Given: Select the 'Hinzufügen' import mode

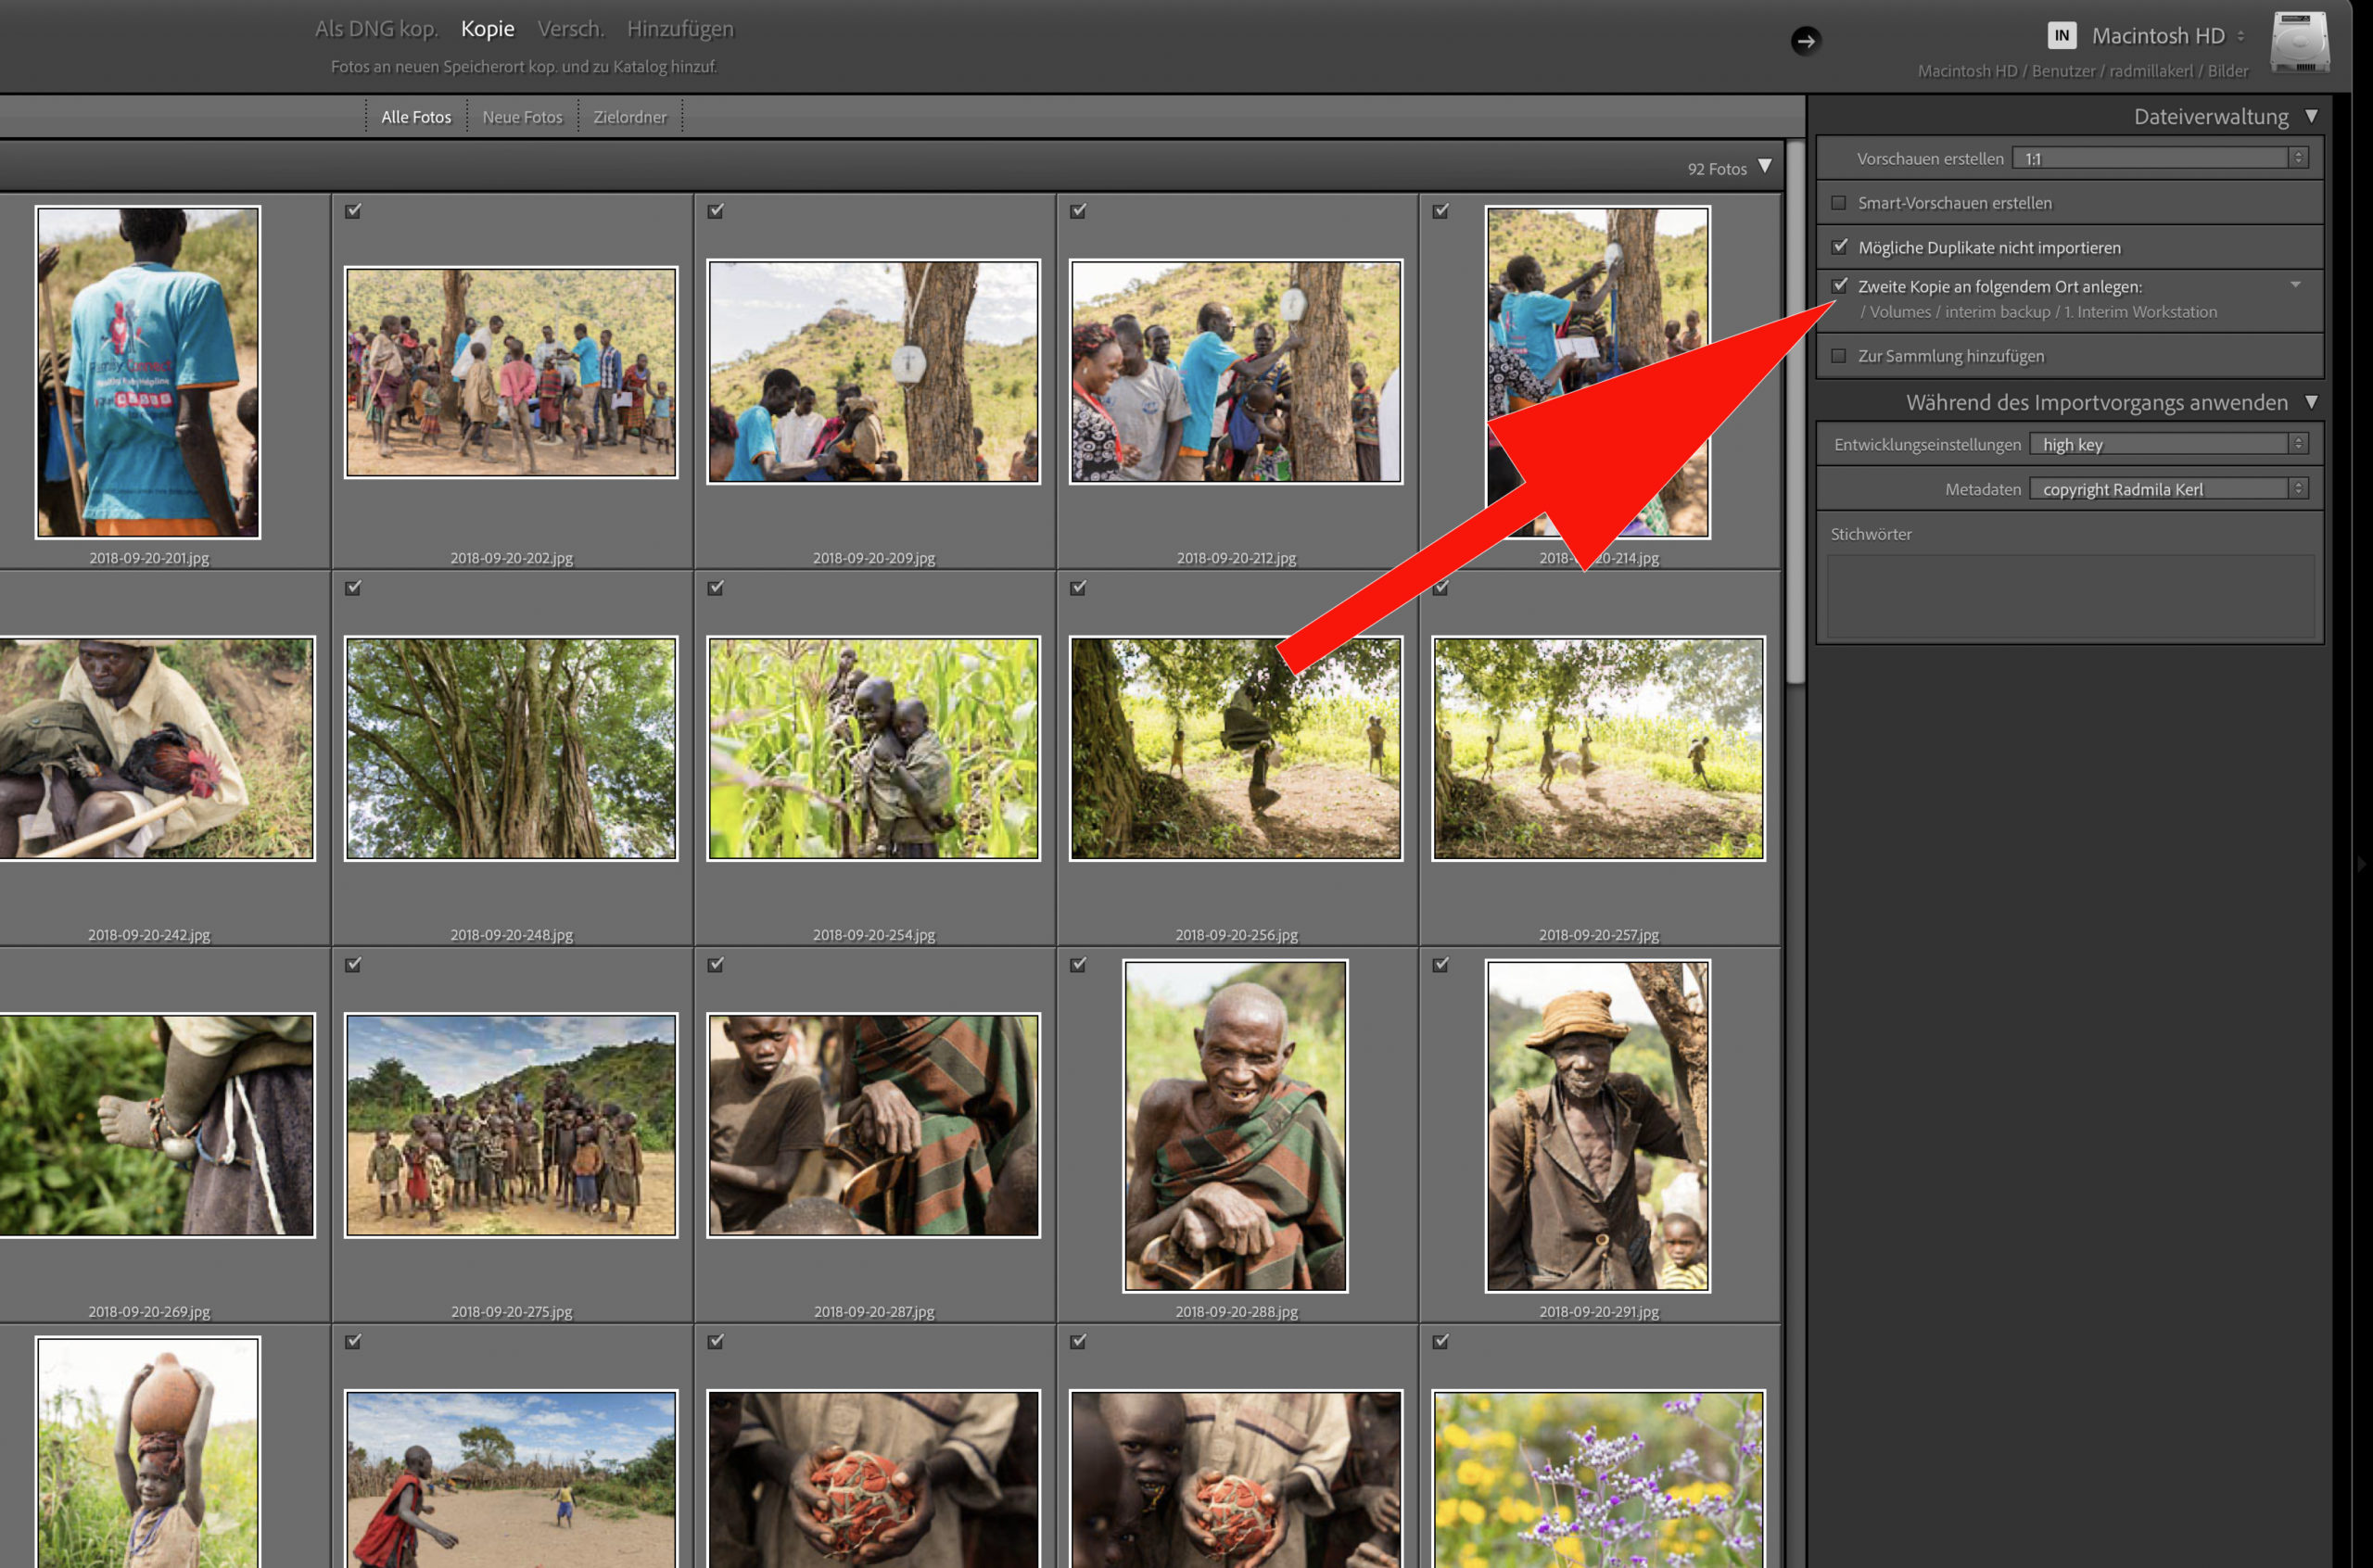Looking at the screenshot, I should (680, 29).
